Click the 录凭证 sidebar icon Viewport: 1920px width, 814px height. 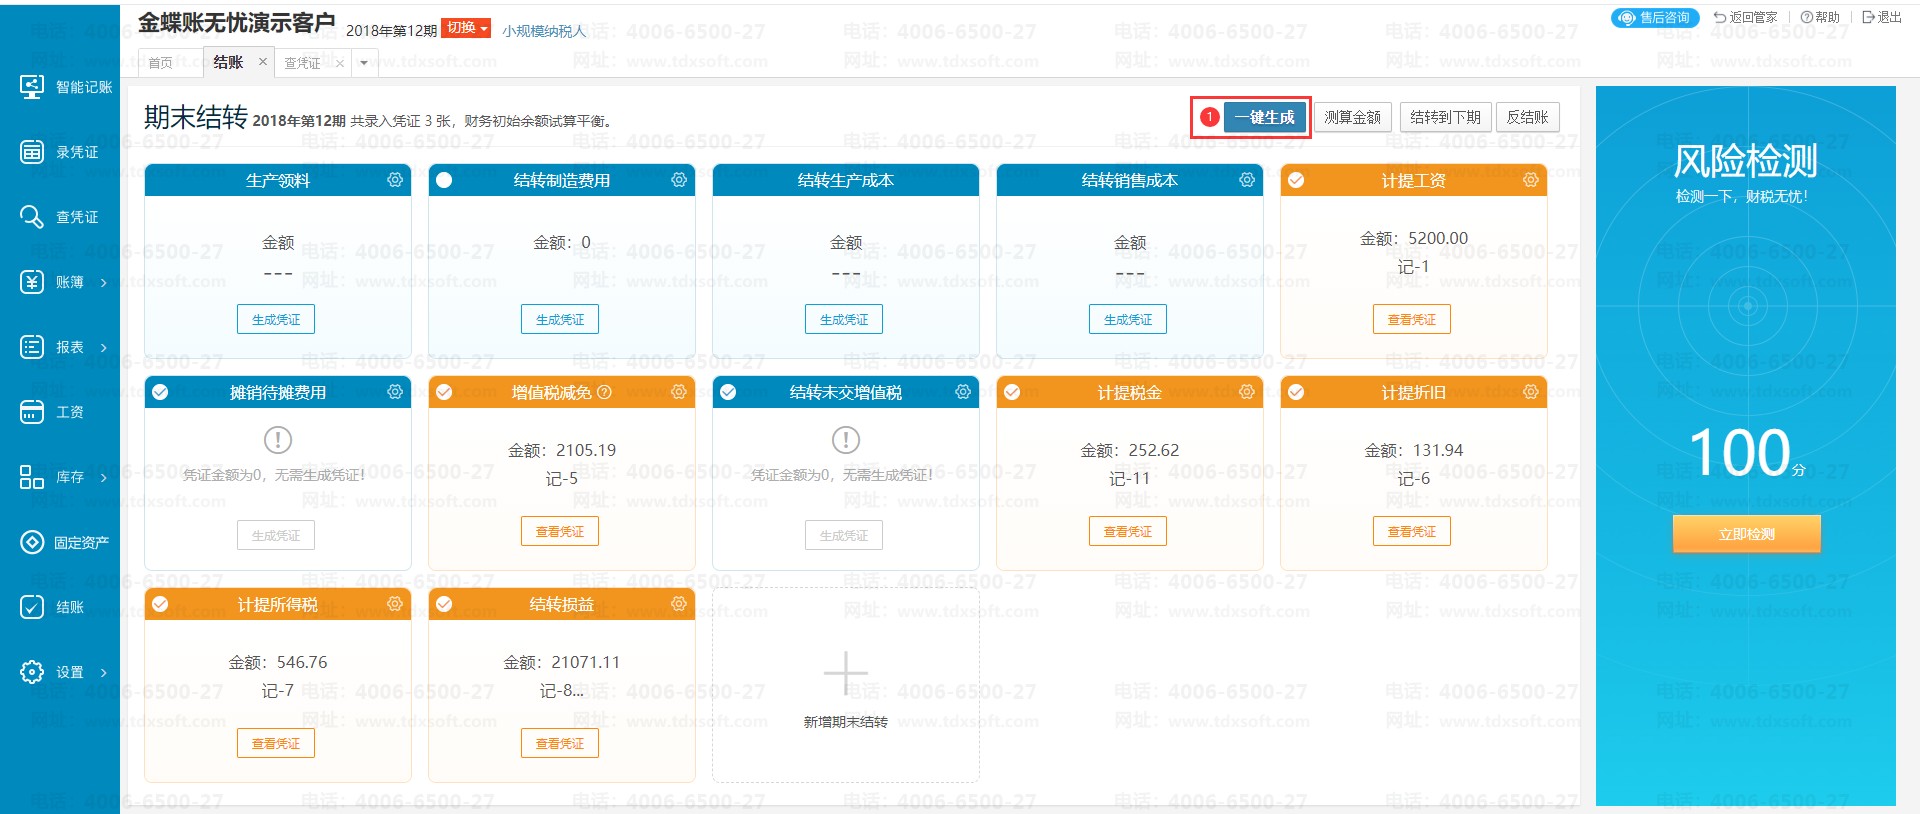click(x=32, y=152)
